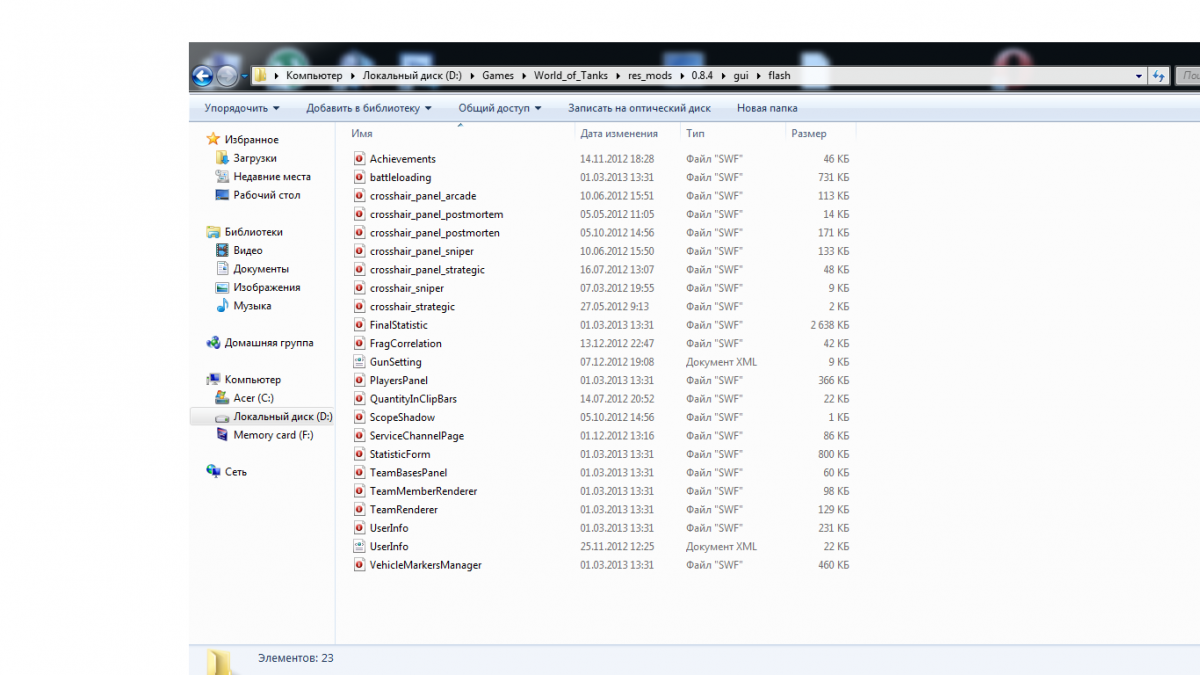Open the Музыка library icon
This screenshot has height=675, width=1200.
(x=224, y=306)
